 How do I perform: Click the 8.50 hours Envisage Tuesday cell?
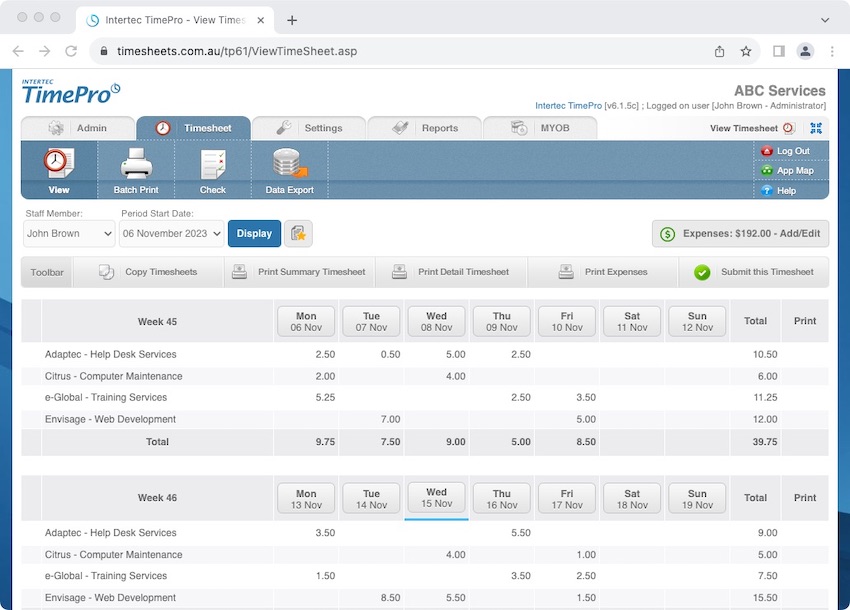pyautogui.click(x=390, y=598)
